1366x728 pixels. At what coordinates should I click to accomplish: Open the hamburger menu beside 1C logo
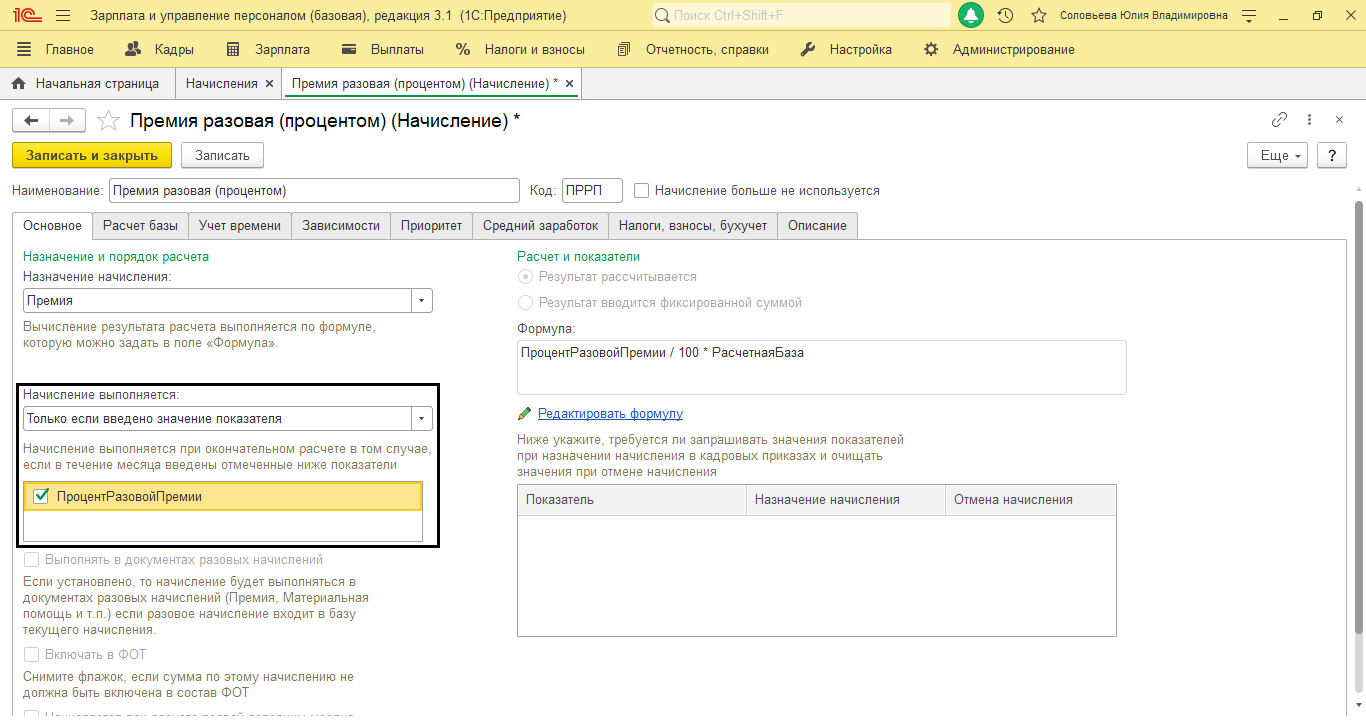point(62,16)
